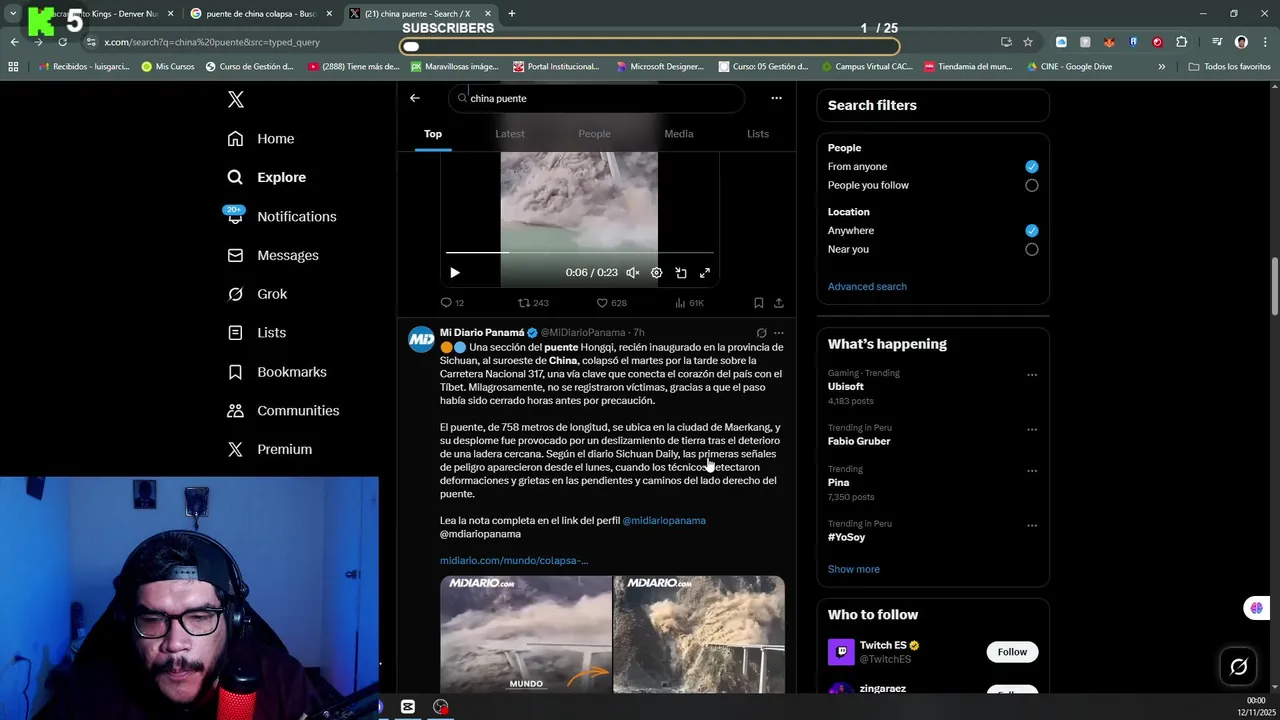This screenshot has height=720, width=1280.
Task: Repost the tweet with 243 reposts
Action: 533,303
